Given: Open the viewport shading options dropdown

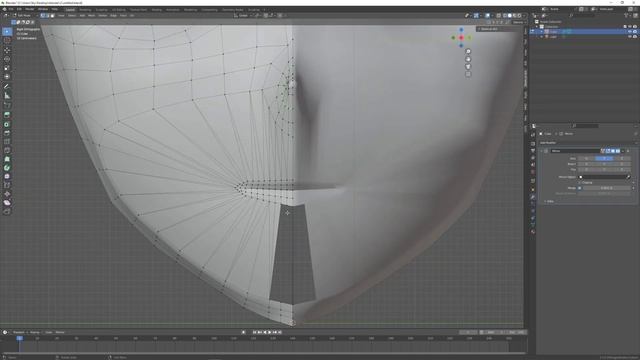Looking at the screenshot, I should click(x=524, y=16).
